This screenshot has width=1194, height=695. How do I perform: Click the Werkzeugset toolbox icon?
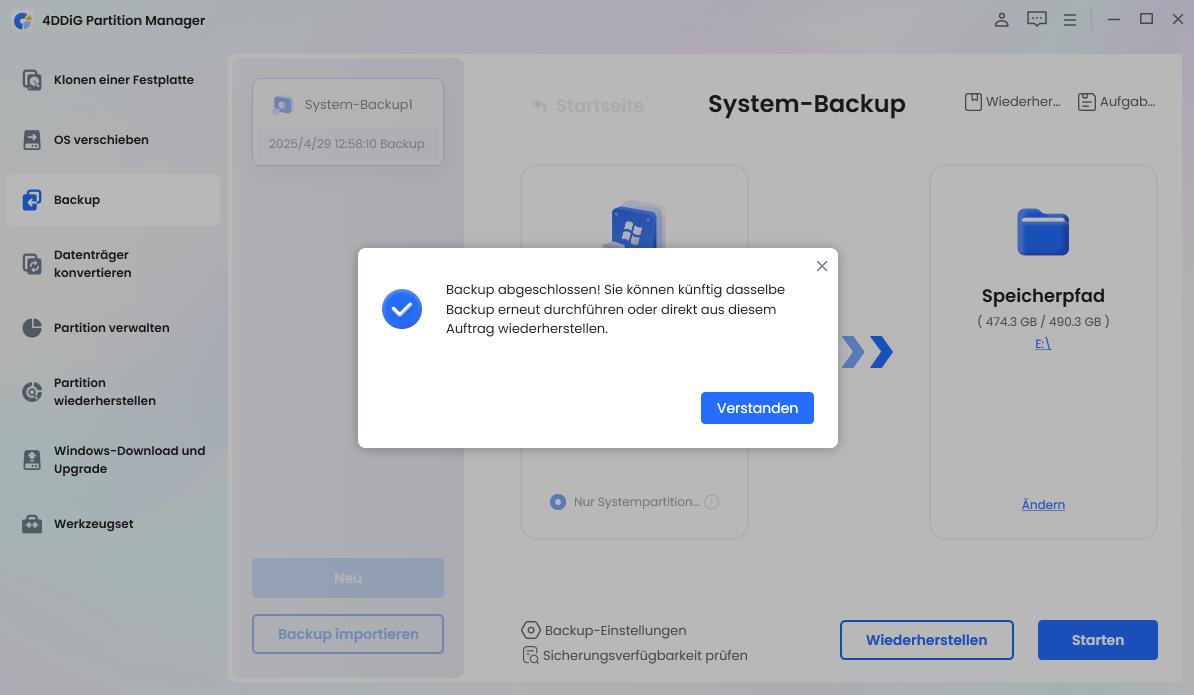click(x=32, y=524)
